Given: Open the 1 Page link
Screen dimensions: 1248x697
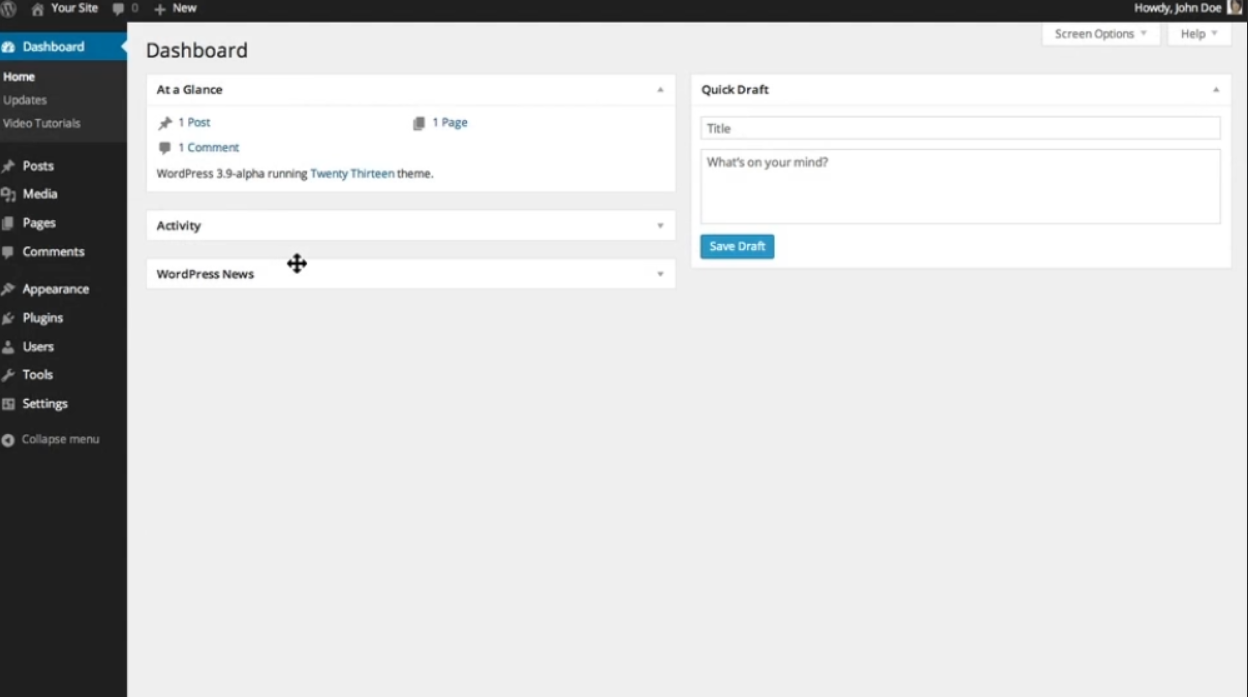Looking at the screenshot, I should 450,123.
